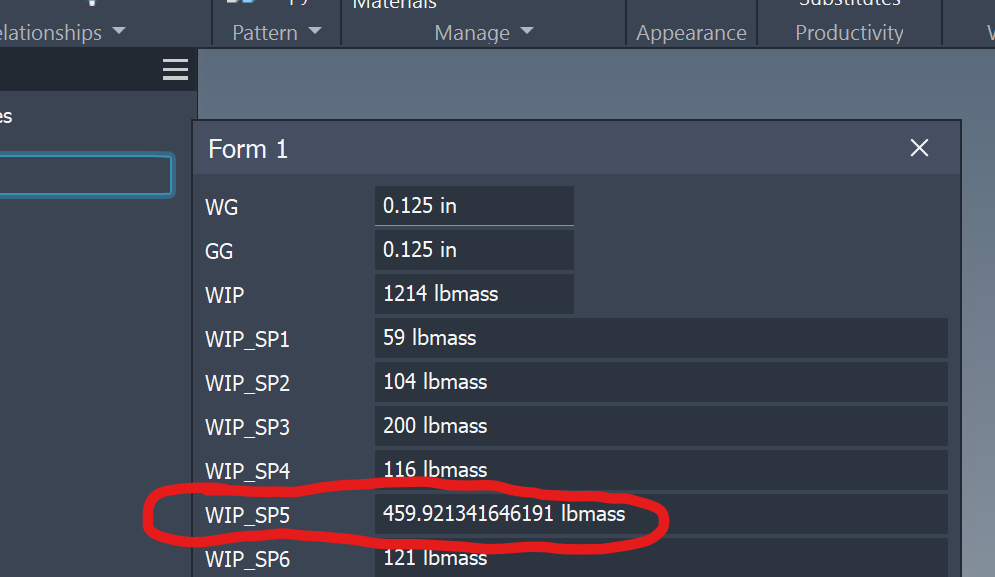The height and width of the screenshot is (577, 995).
Task: Click the Productivity panel label
Action: click(x=849, y=32)
